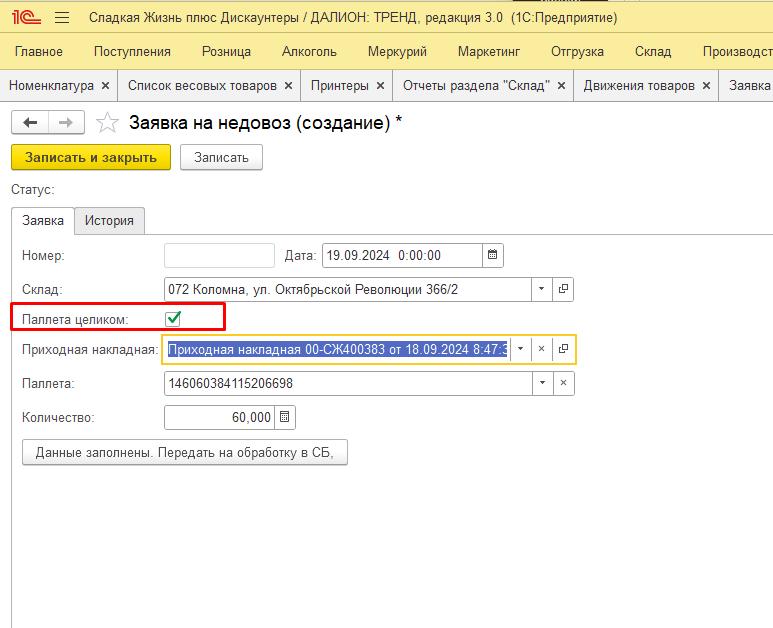The image size is (773, 628).
Task: Open the Розница section
Action: click(226, 52)
